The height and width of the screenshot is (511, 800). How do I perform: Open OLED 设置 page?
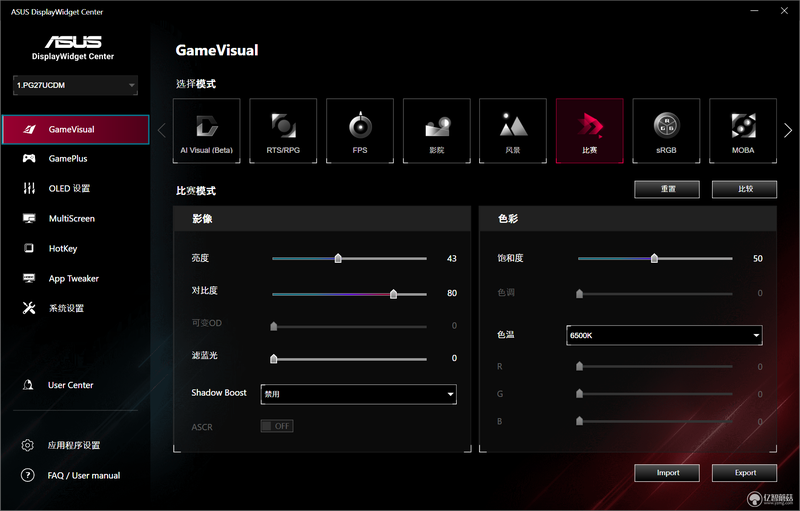click(x=69, y=188)
